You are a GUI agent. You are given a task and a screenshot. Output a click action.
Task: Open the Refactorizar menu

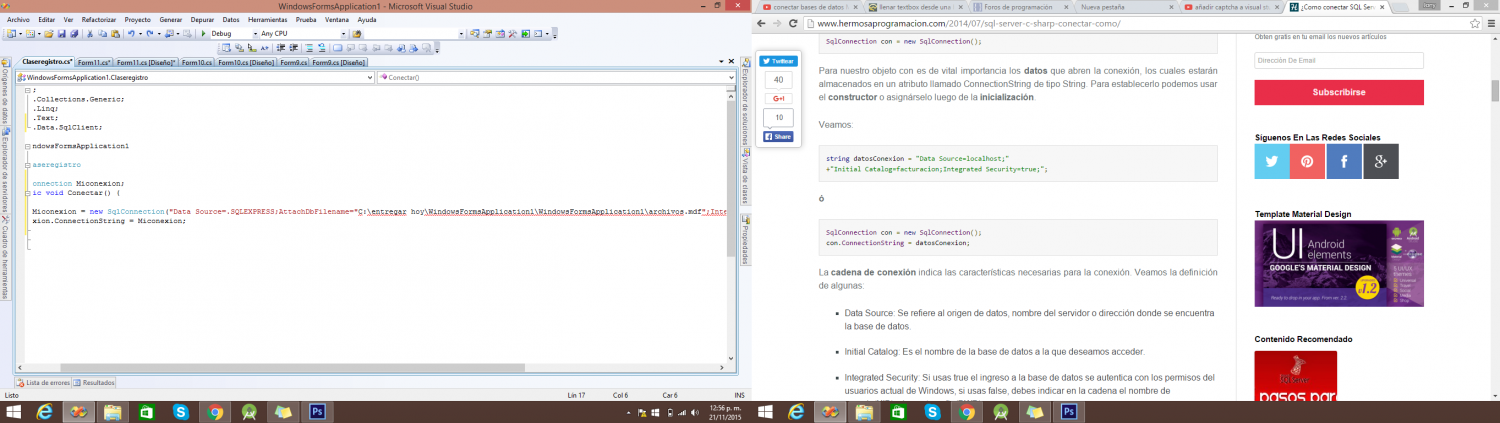[x=99, y=19]
